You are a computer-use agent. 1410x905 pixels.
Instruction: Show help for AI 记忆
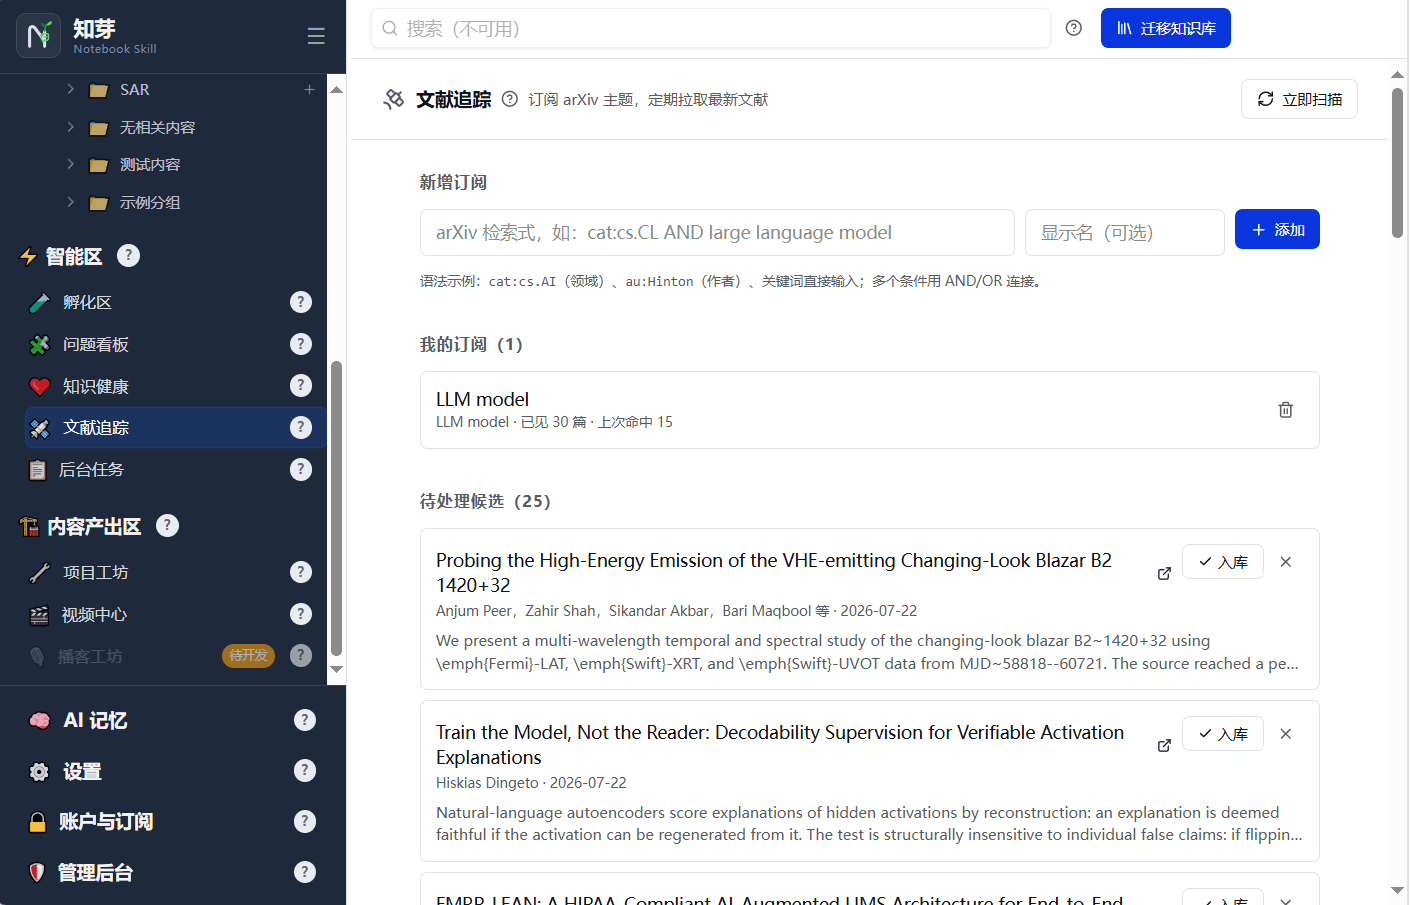click(x=305, y=720)
